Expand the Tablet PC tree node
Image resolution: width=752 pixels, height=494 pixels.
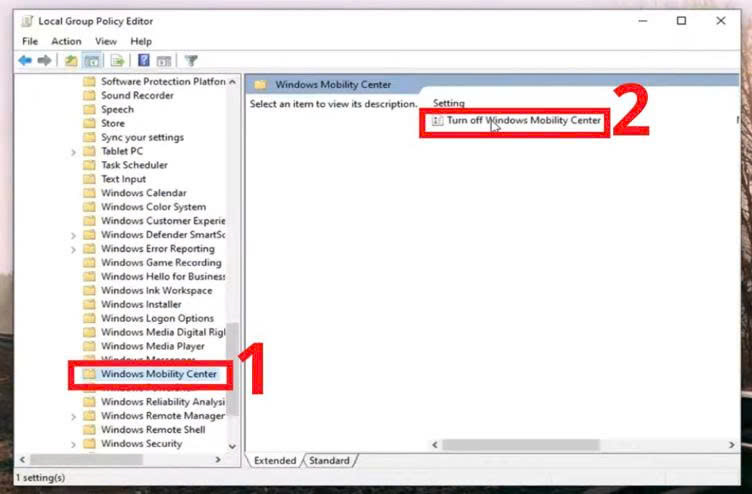tap(74, 152)
